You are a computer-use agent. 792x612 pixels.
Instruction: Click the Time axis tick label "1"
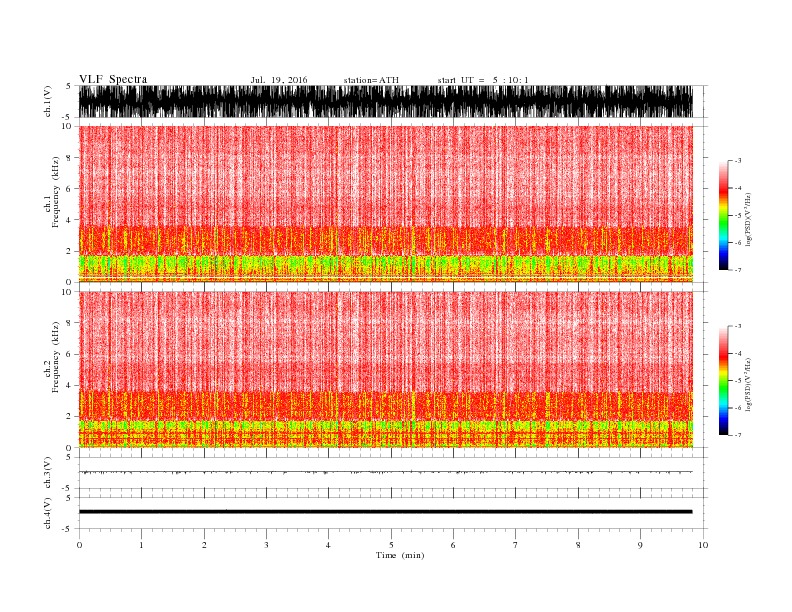pos(141,545)
